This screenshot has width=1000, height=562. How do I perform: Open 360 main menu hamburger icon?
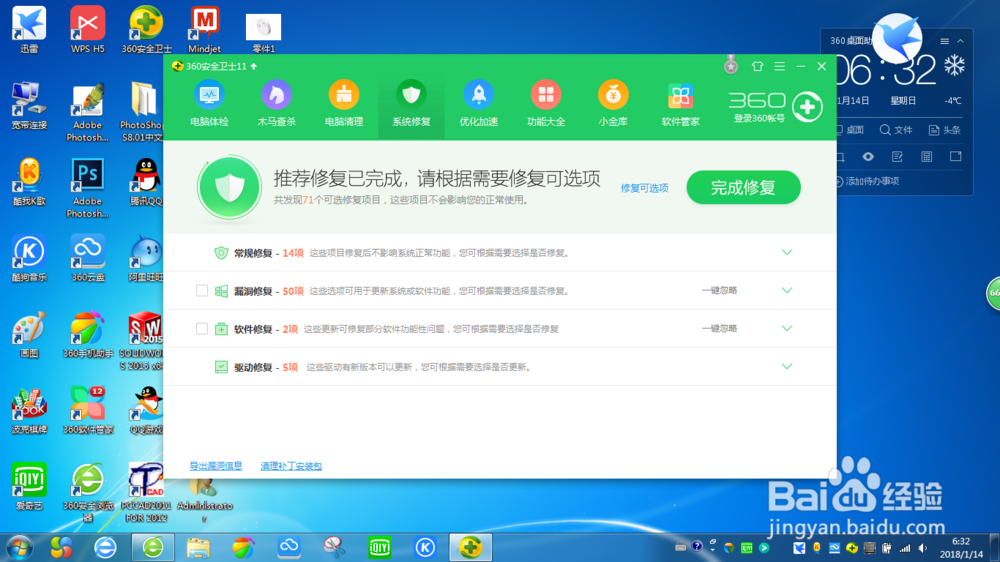[779, 66]
